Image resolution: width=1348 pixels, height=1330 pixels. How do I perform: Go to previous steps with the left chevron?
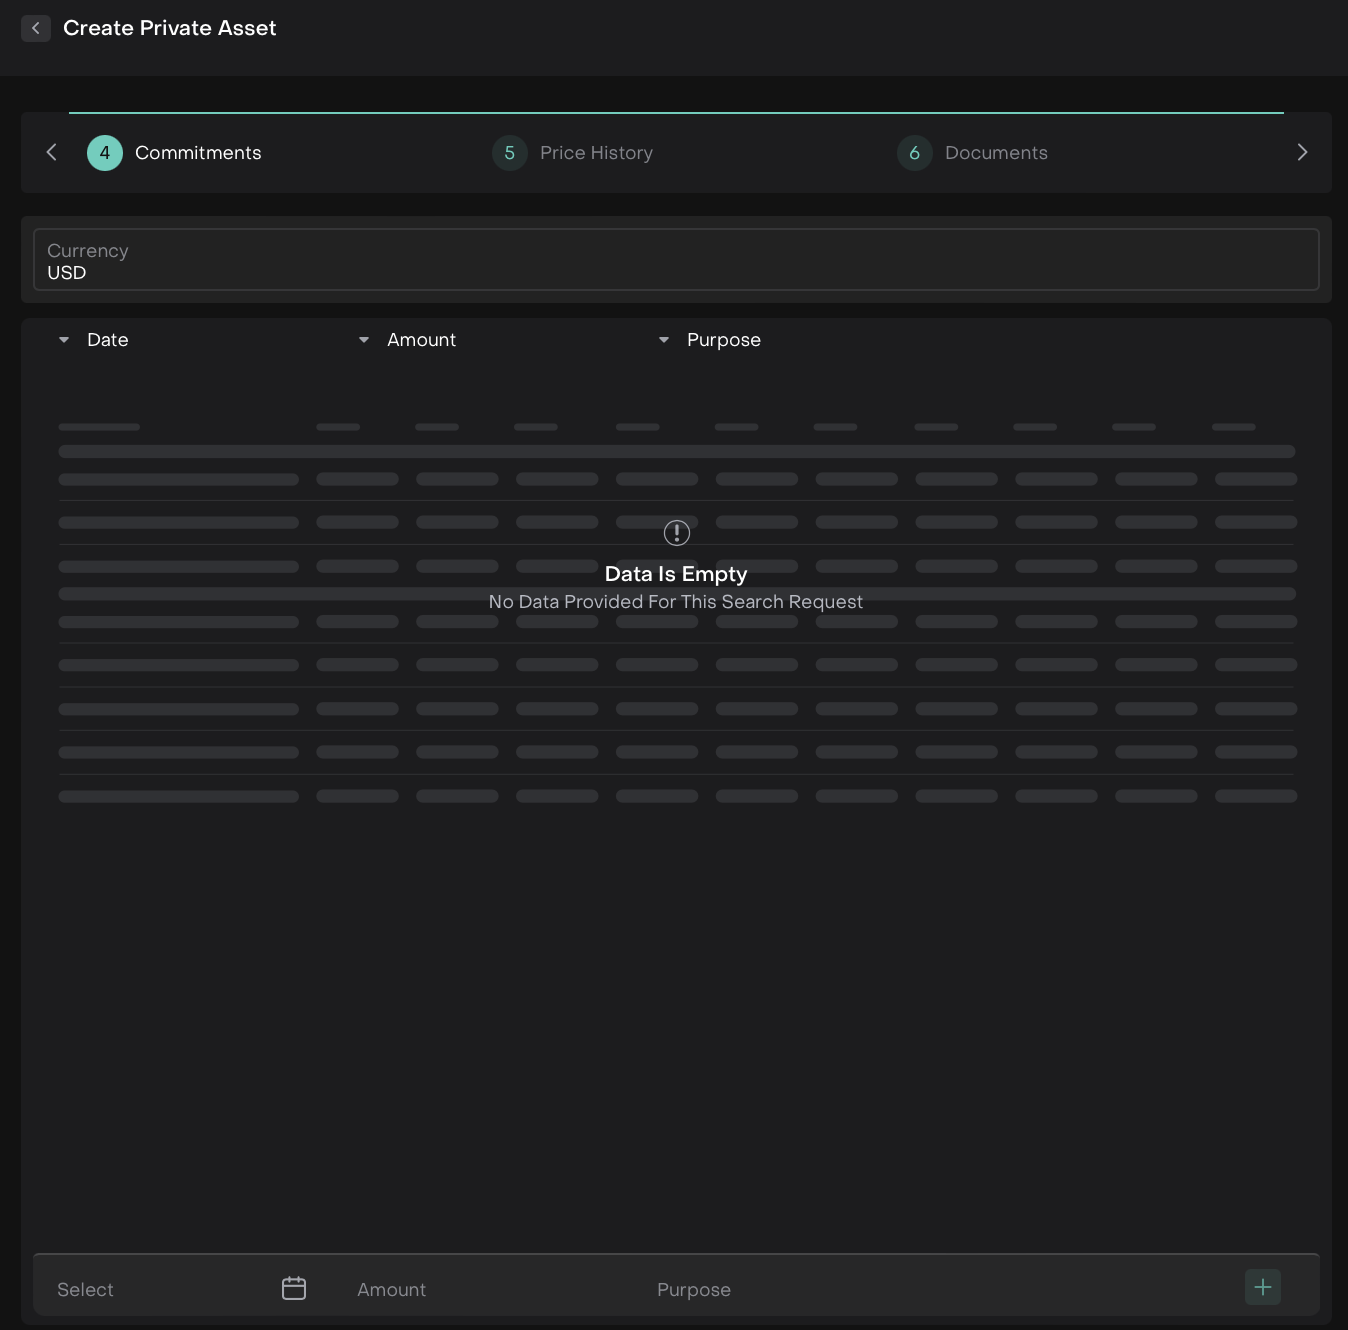coord(52,152)
